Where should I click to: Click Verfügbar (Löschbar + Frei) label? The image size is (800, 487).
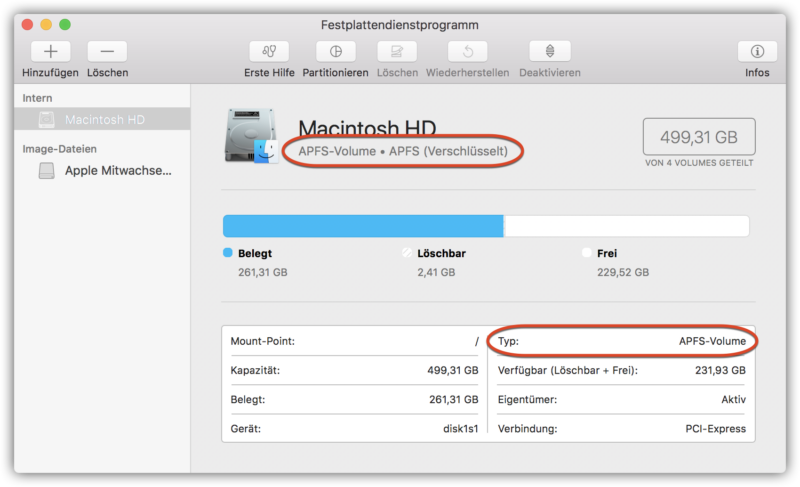coord(568,370)
